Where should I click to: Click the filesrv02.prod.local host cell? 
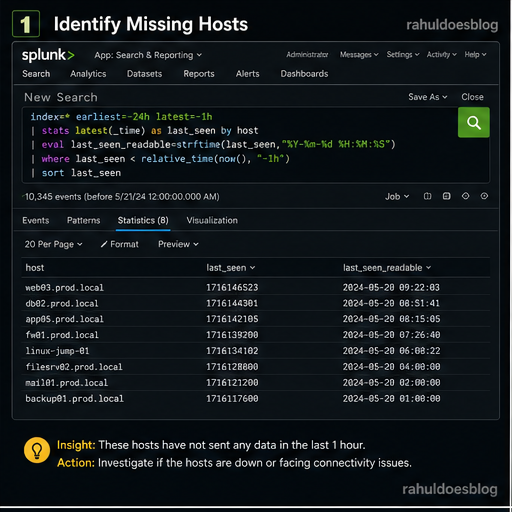(74, 367)
